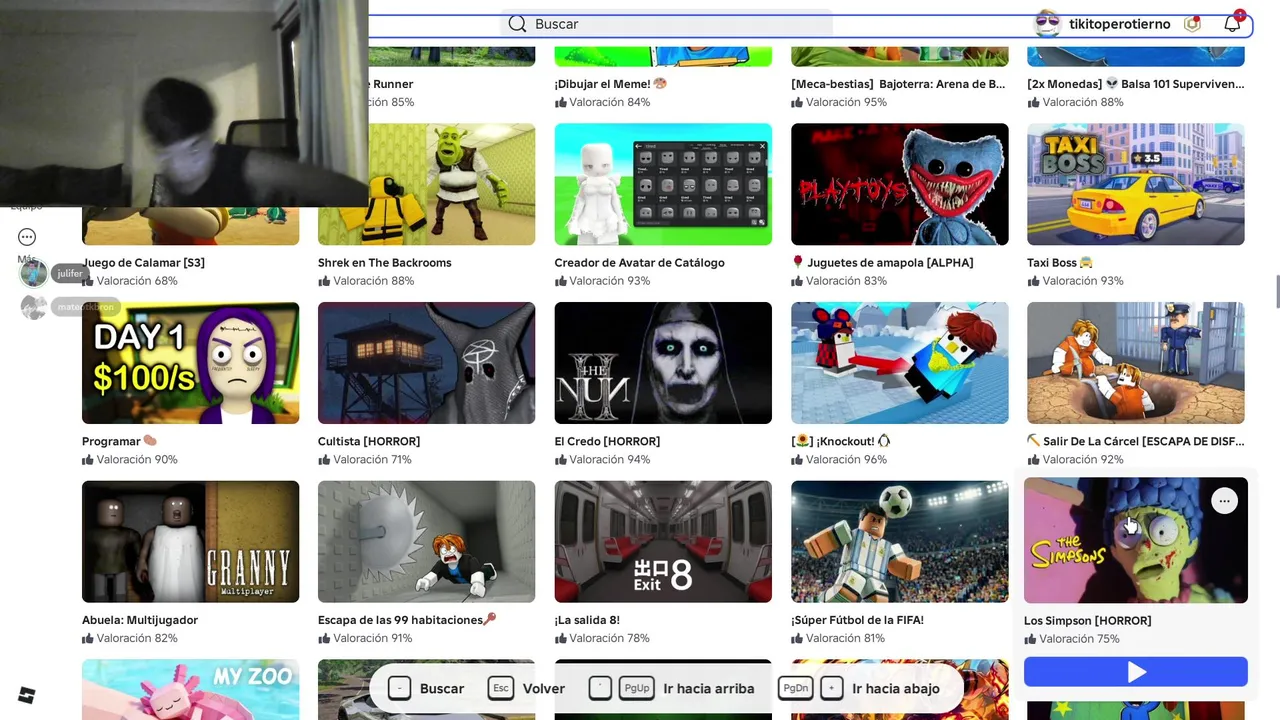1280x720 pixels.
Task: Click the Balsa 101 Superviven title
Action: tap(1136, 84)
